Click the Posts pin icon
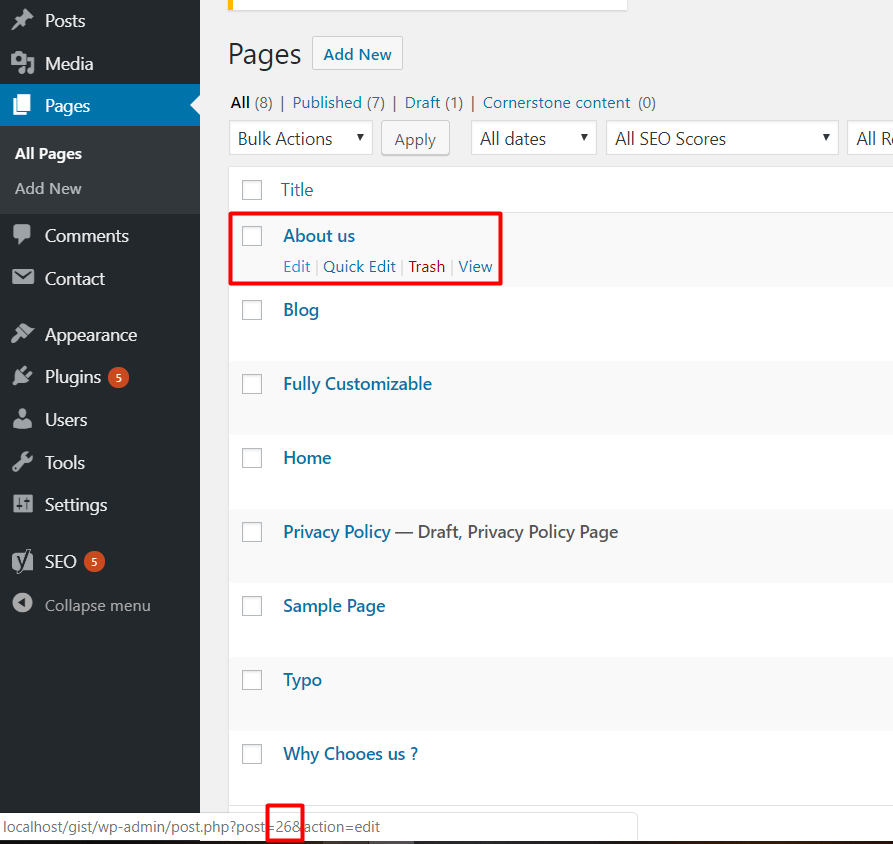This screenshot has height=844, width=893. (x=22, y=21)
